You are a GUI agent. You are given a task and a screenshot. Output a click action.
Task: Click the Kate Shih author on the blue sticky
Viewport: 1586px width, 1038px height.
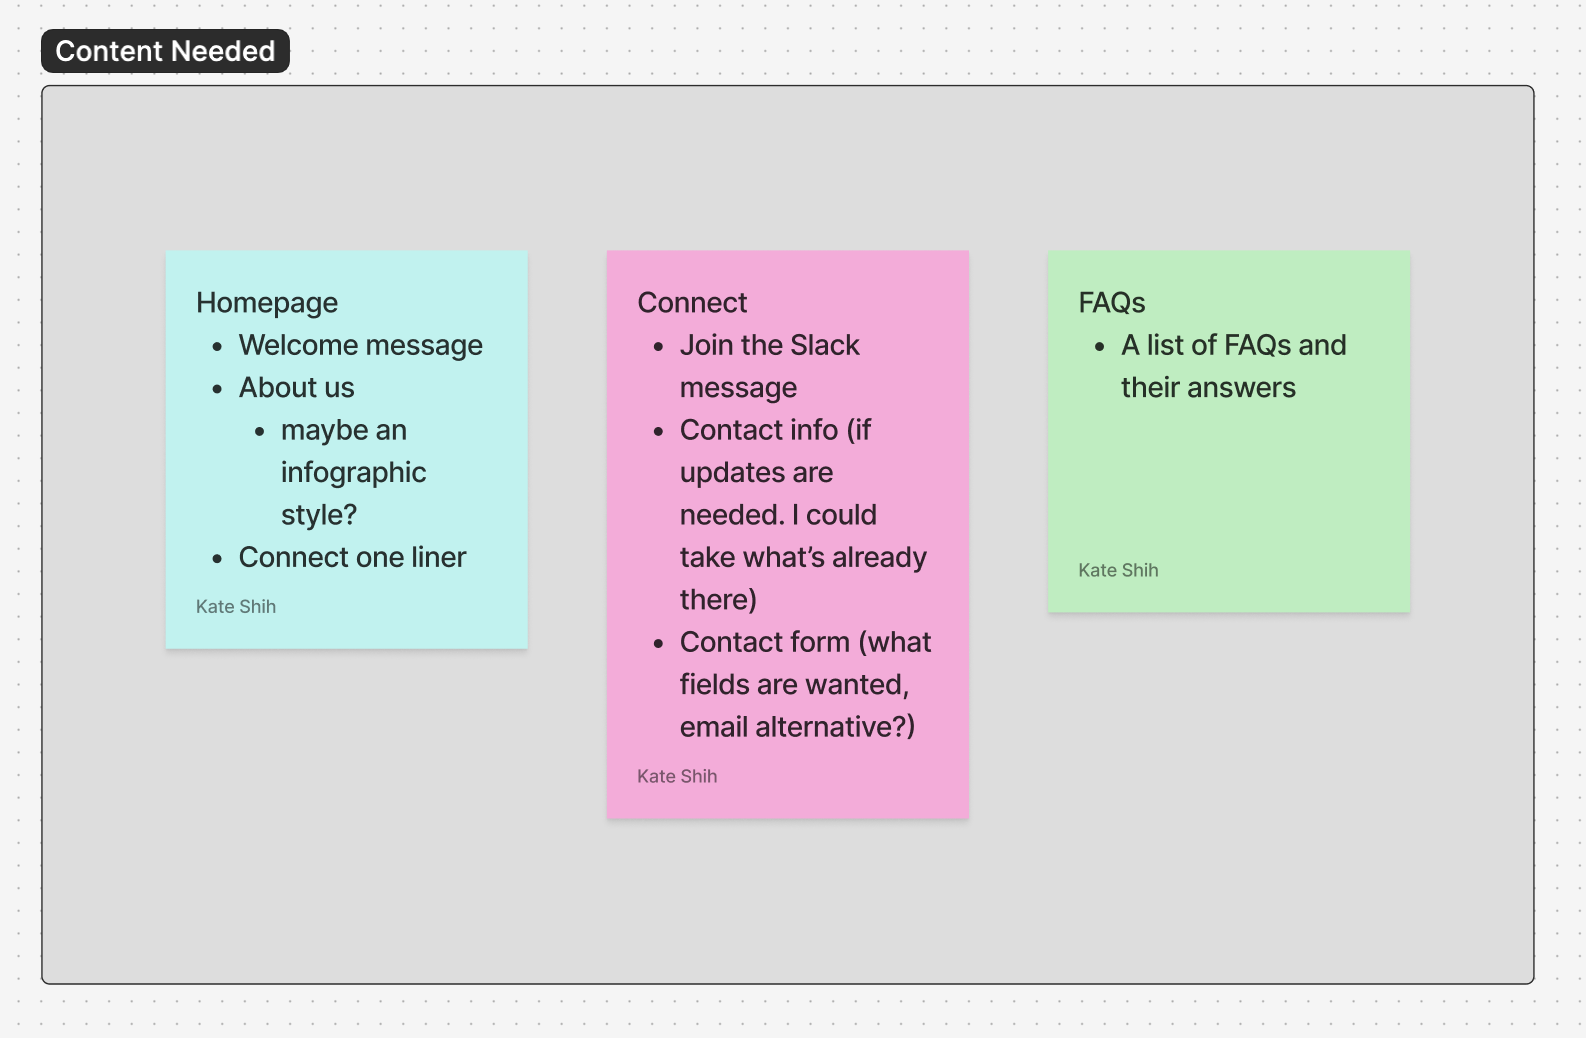coord(236,606)
